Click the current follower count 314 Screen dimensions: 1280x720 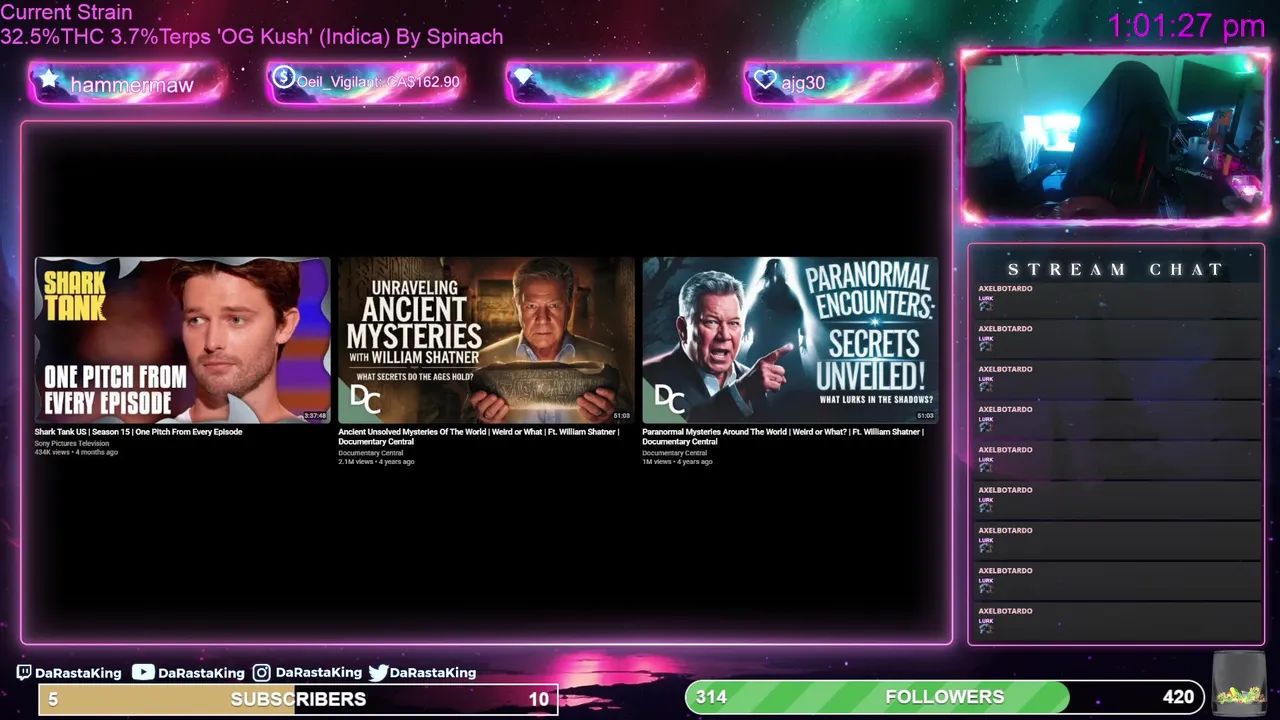(x=711, y=697)
